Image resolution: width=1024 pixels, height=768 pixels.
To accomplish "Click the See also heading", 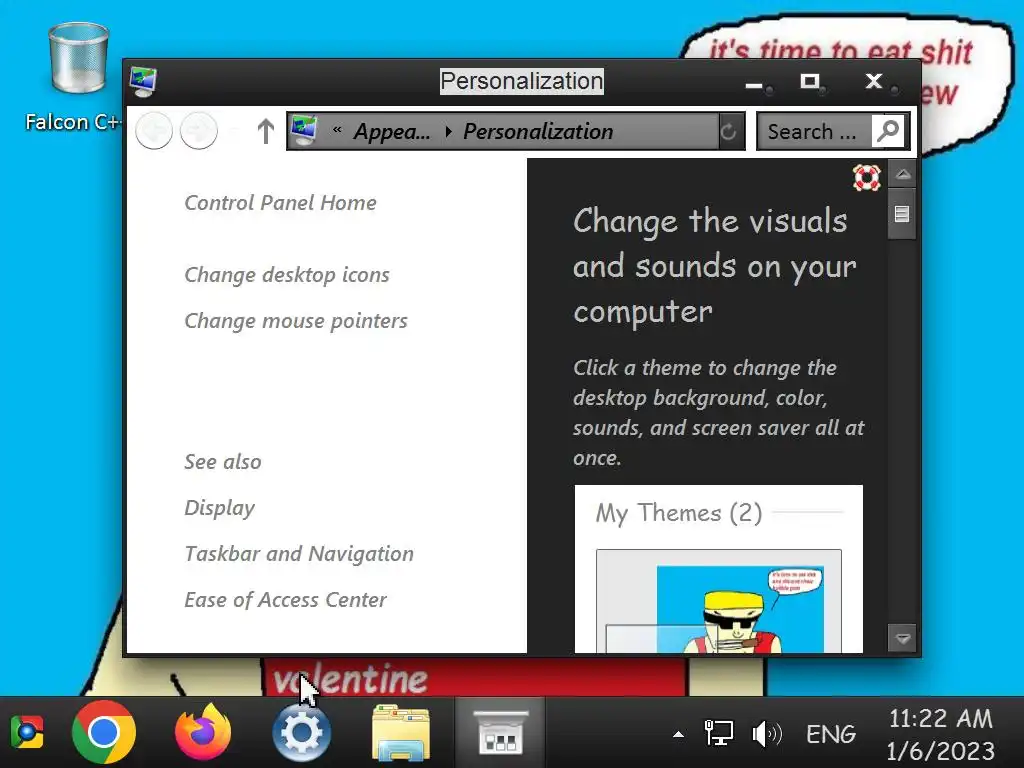I will pyautogui.click(x=223, y=462).
